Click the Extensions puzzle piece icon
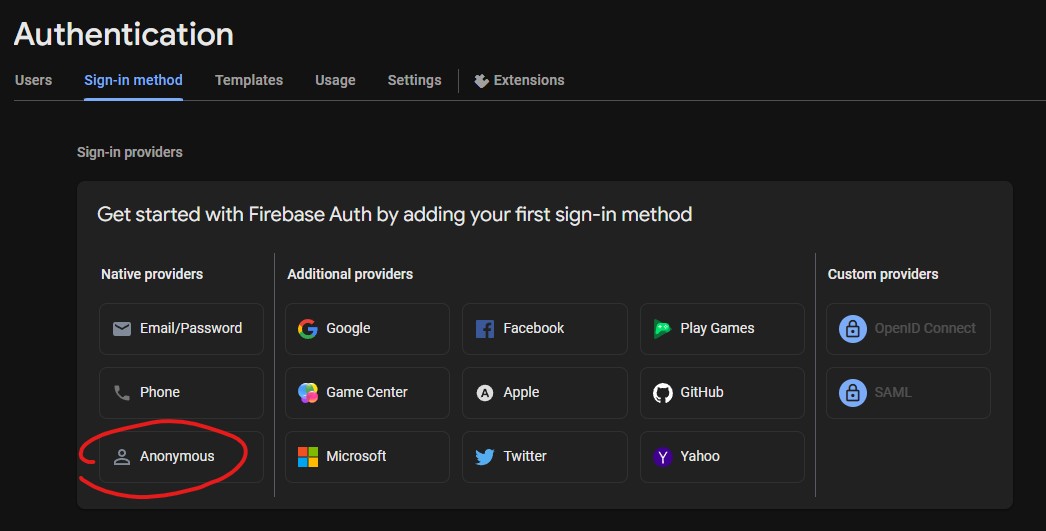This screenshot has height=531, width=1046. click(x=481, y=81)
